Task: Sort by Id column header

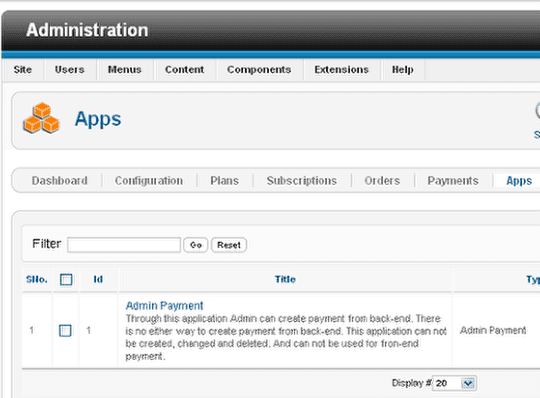Action: coord(98,279)
